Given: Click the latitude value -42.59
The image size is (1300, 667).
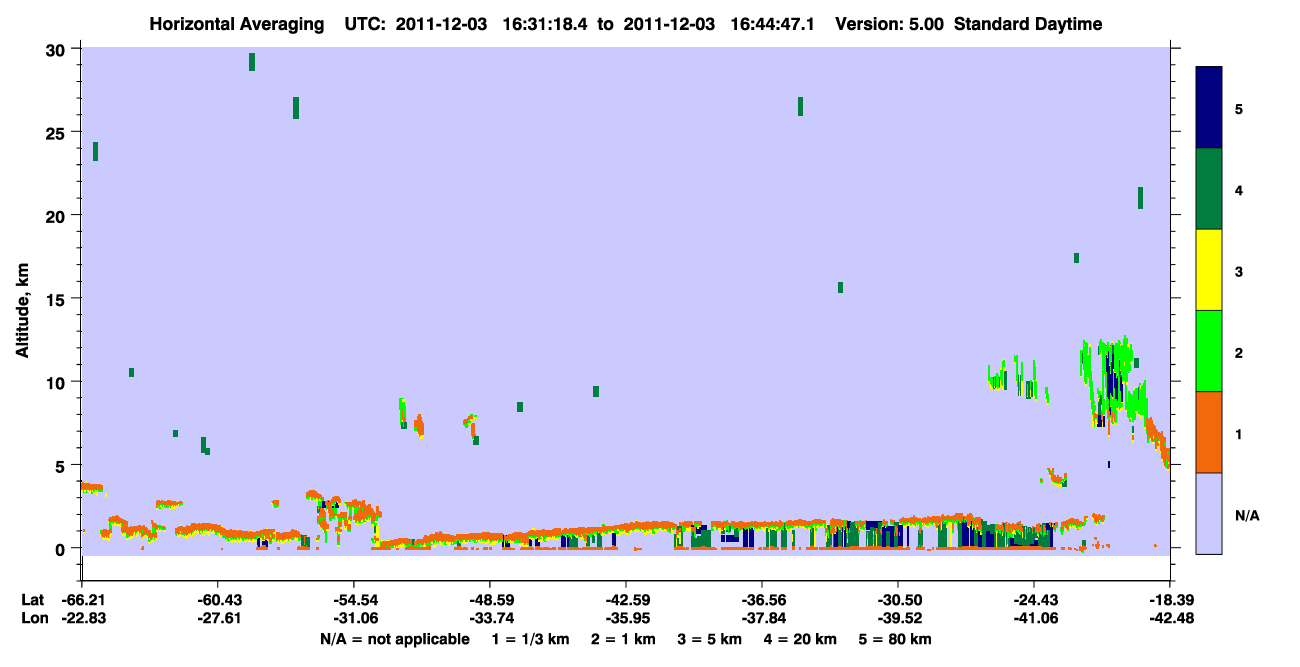Looking at the screenshot, I should point(626,600).
